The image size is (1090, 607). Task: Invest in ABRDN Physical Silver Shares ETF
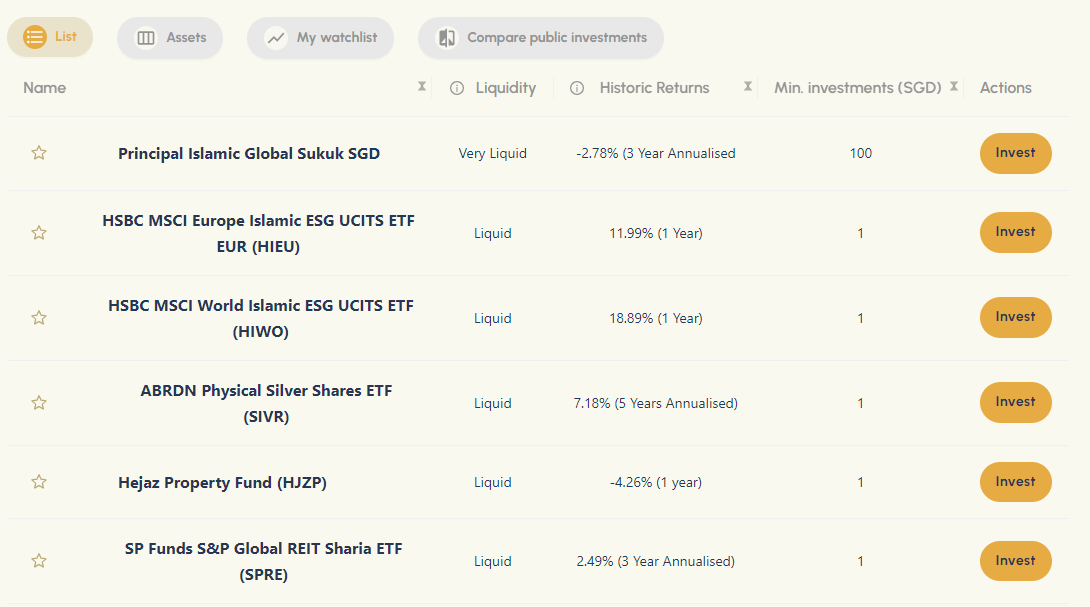click(1015, 402)
